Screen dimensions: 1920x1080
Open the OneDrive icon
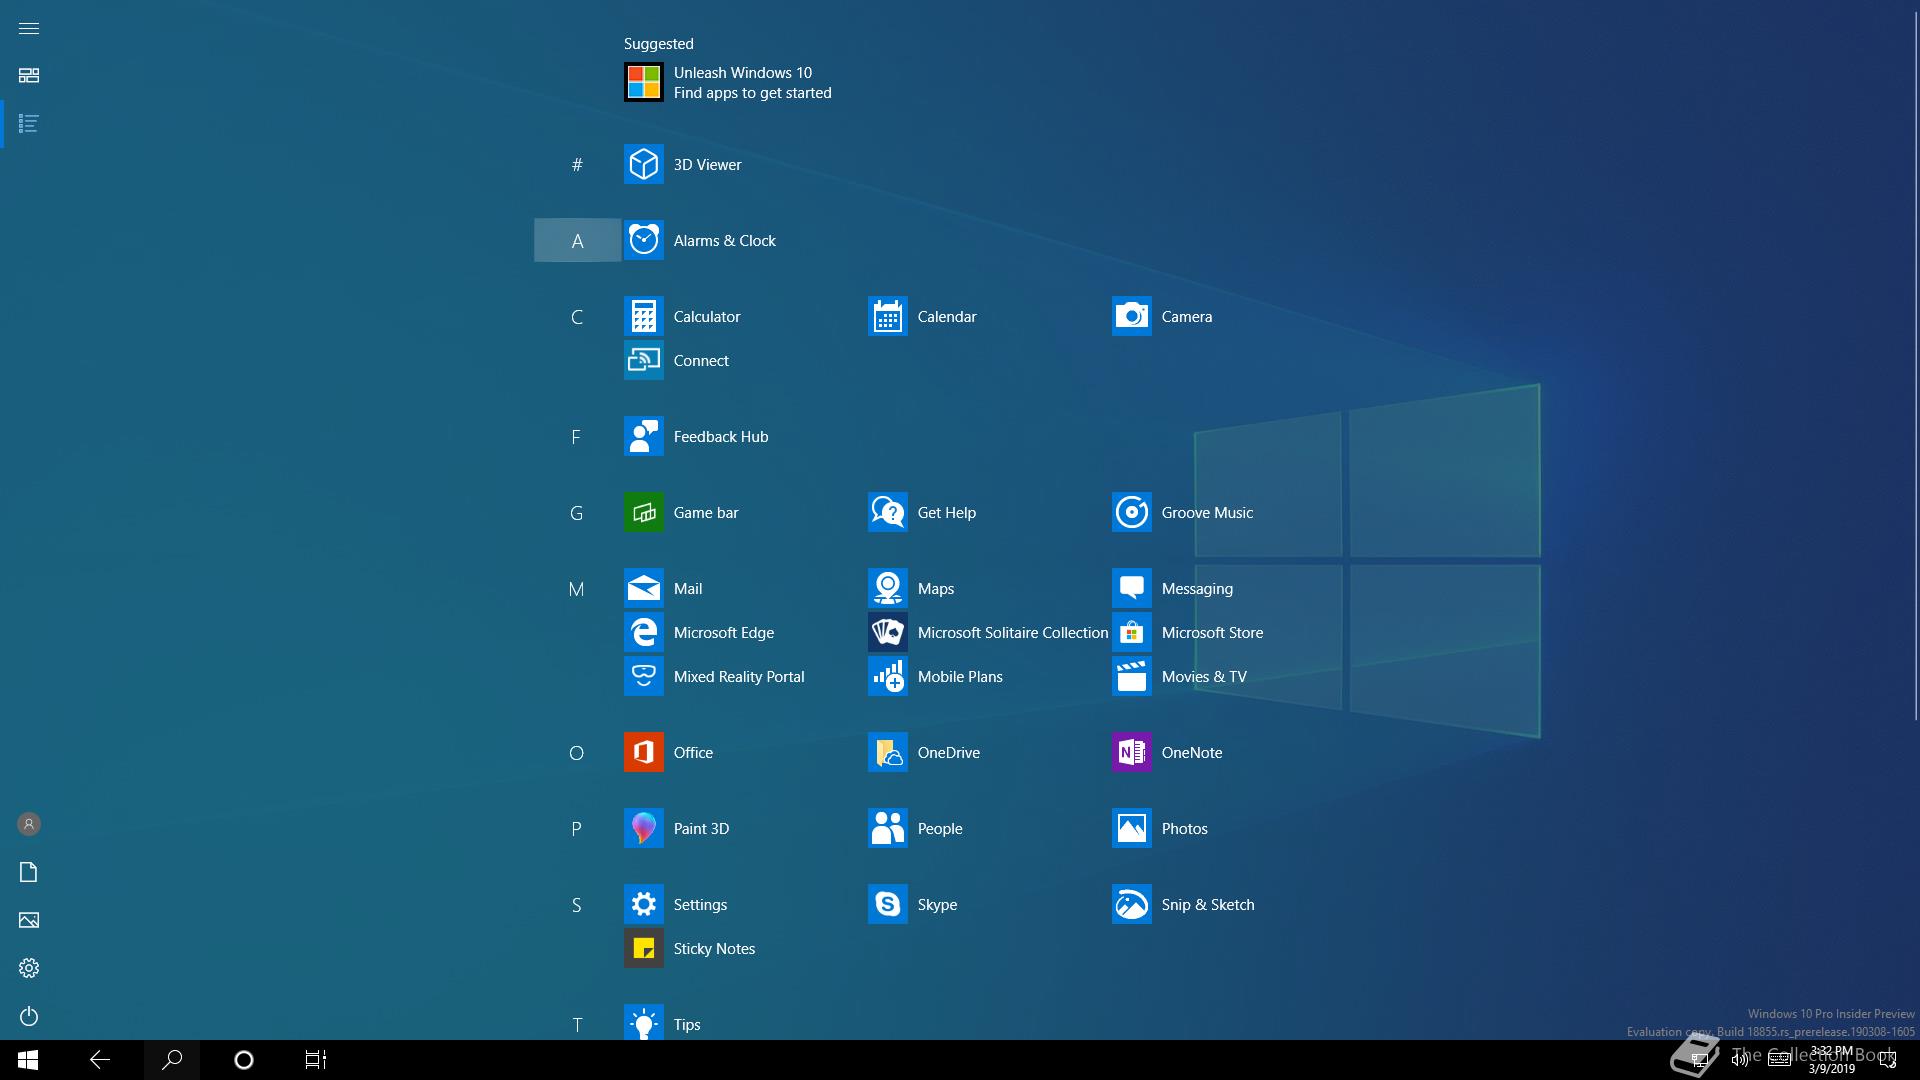click(x=887, y=752)
